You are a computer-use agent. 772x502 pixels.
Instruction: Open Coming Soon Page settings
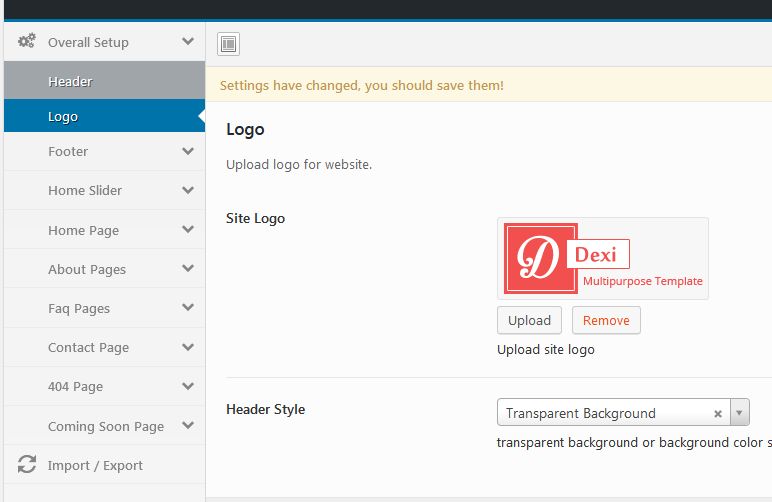[105, 426]
